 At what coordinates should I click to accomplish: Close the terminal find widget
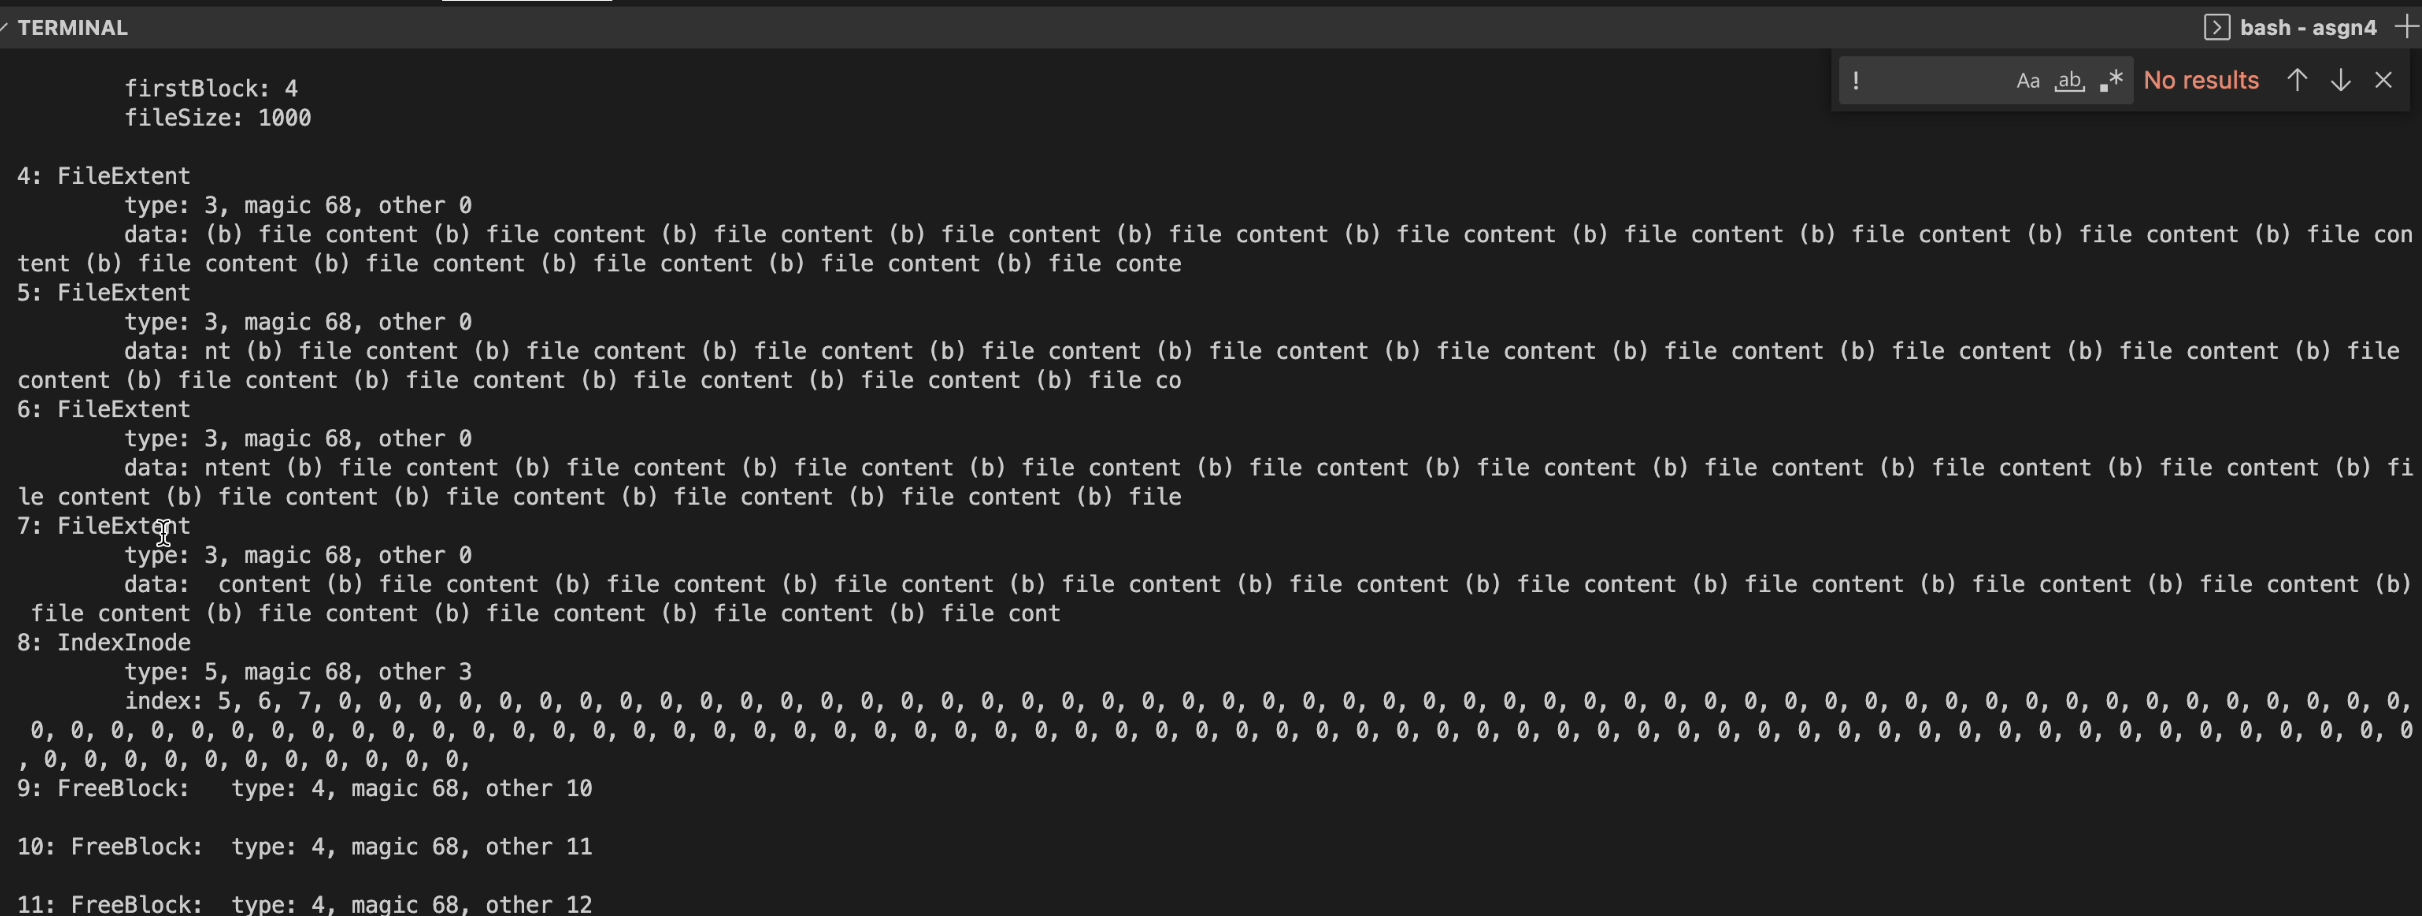pos(2384,80)
